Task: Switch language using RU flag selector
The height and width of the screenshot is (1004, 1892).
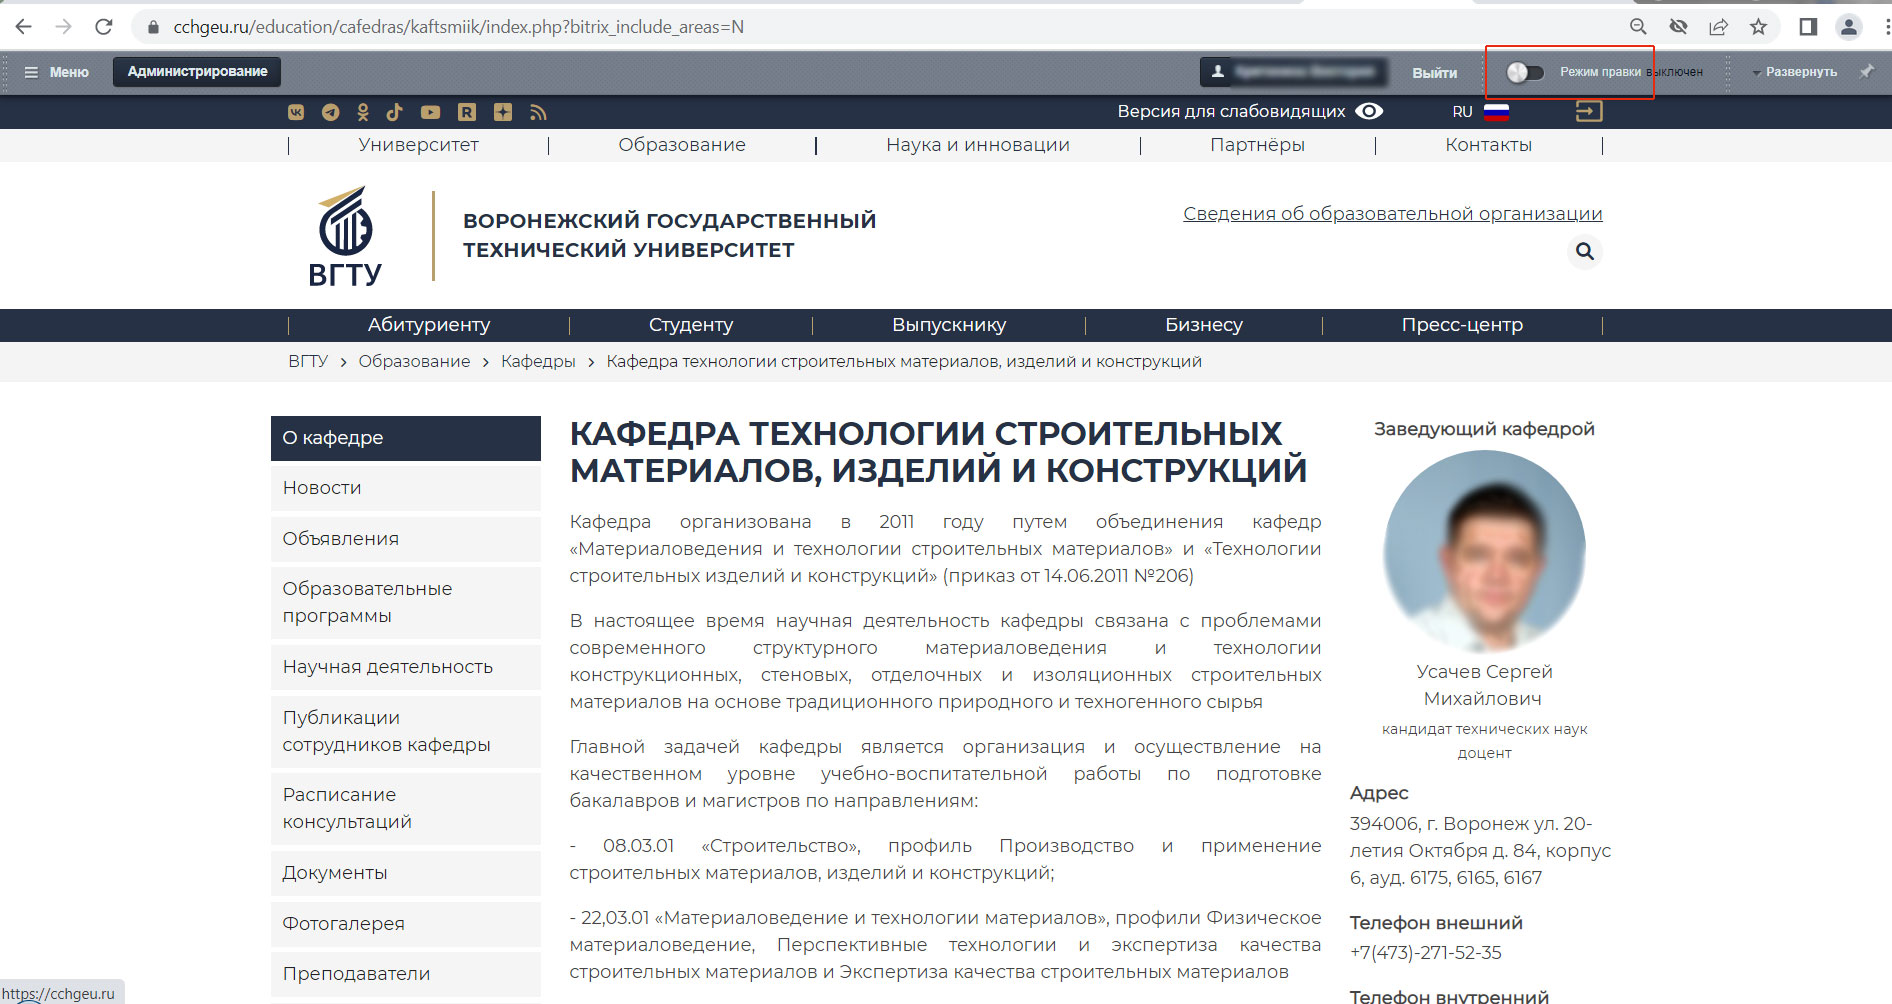Action: pos(1481,112)
